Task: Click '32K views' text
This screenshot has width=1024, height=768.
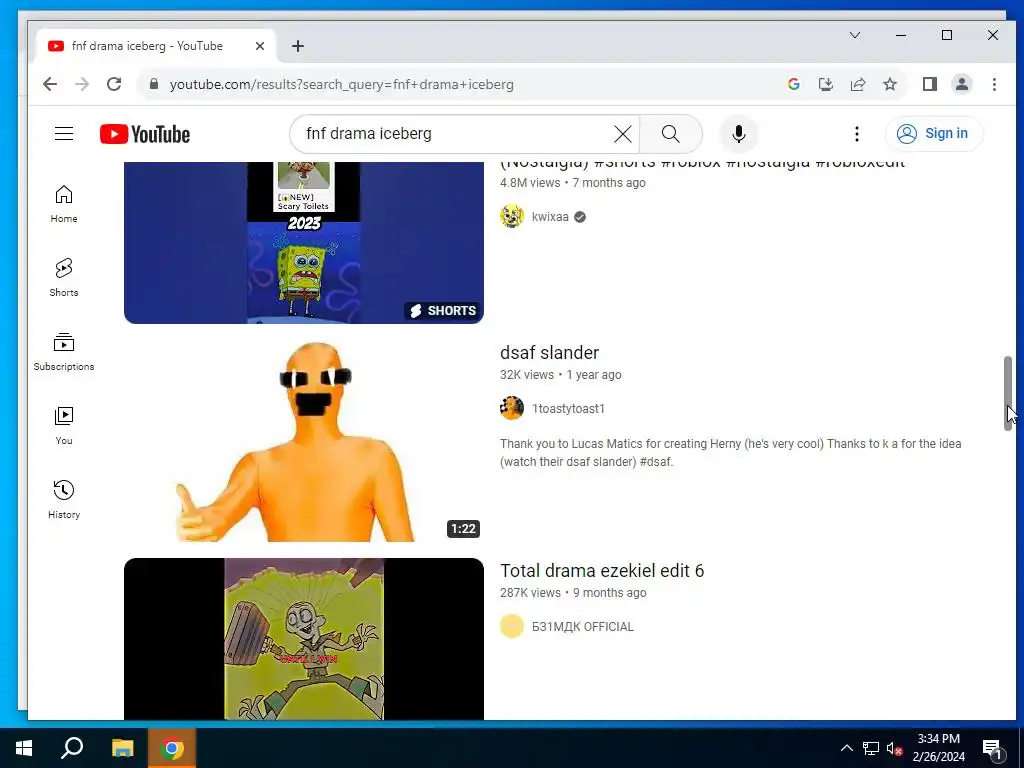Action: [526, 375]
